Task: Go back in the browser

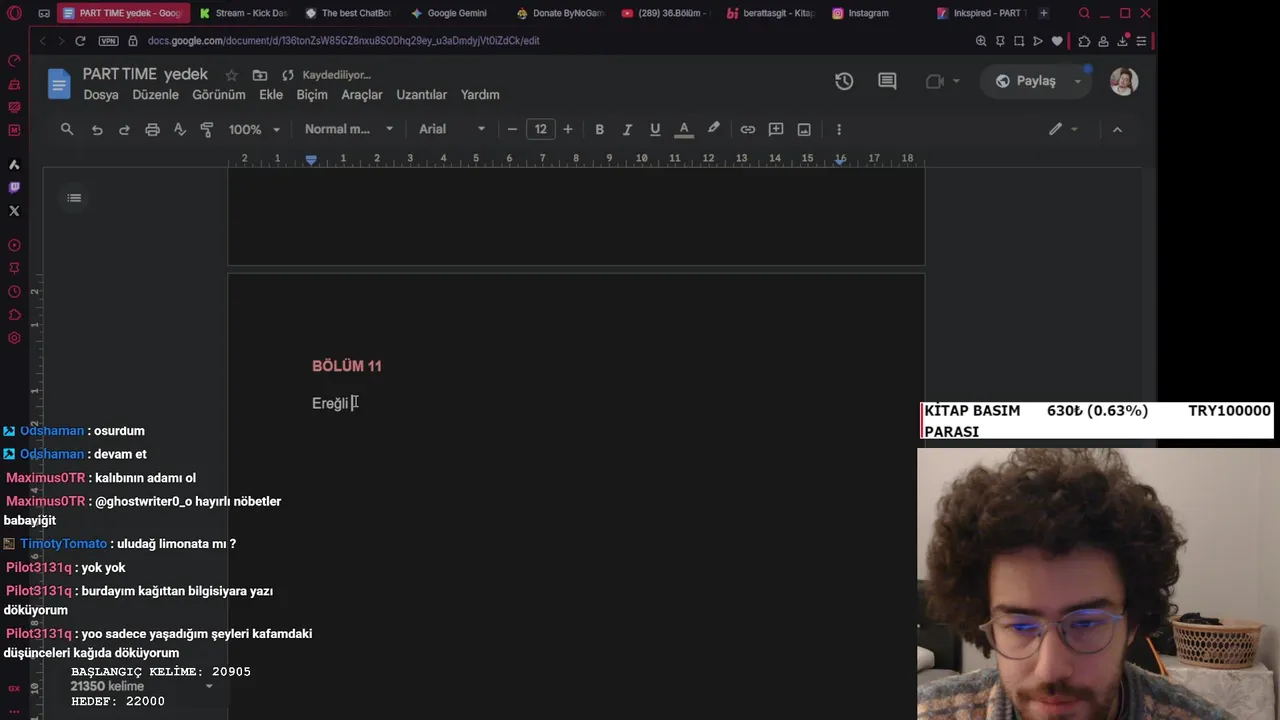Action: pyautogui.click(x=43, y=41)
